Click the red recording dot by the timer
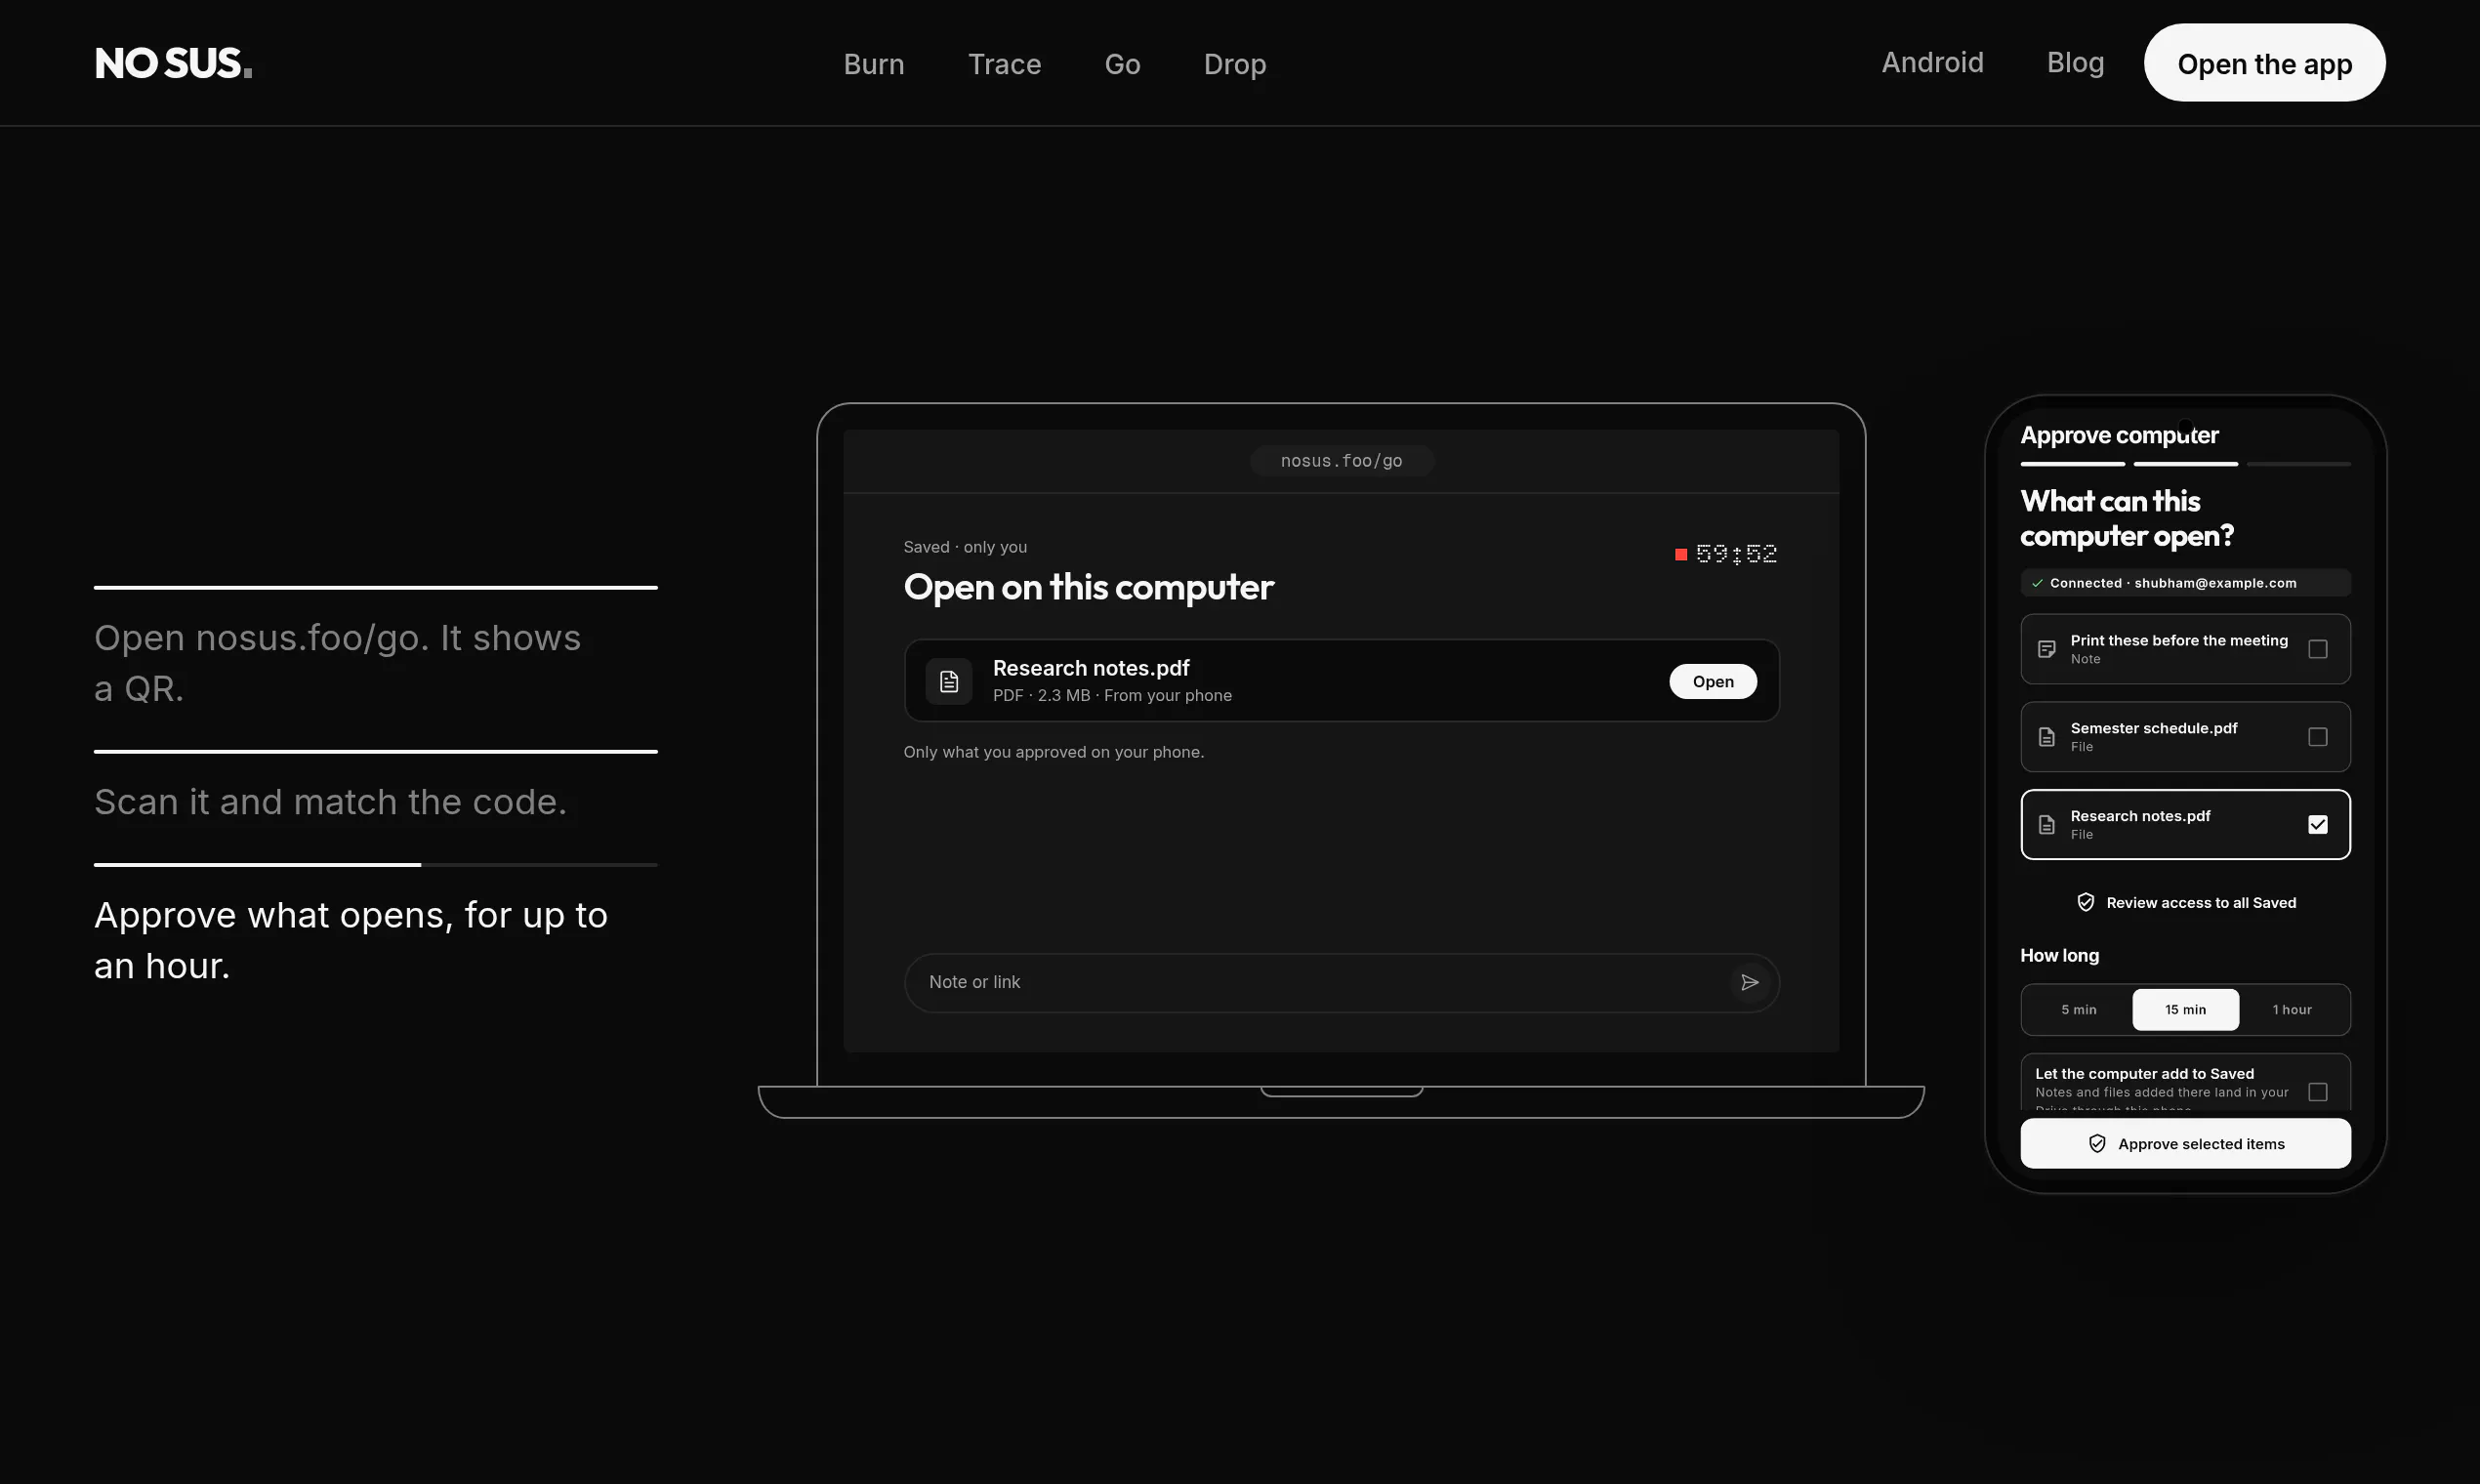The width and height of the screenshot is (2480, 1484). click(1681, 554)
